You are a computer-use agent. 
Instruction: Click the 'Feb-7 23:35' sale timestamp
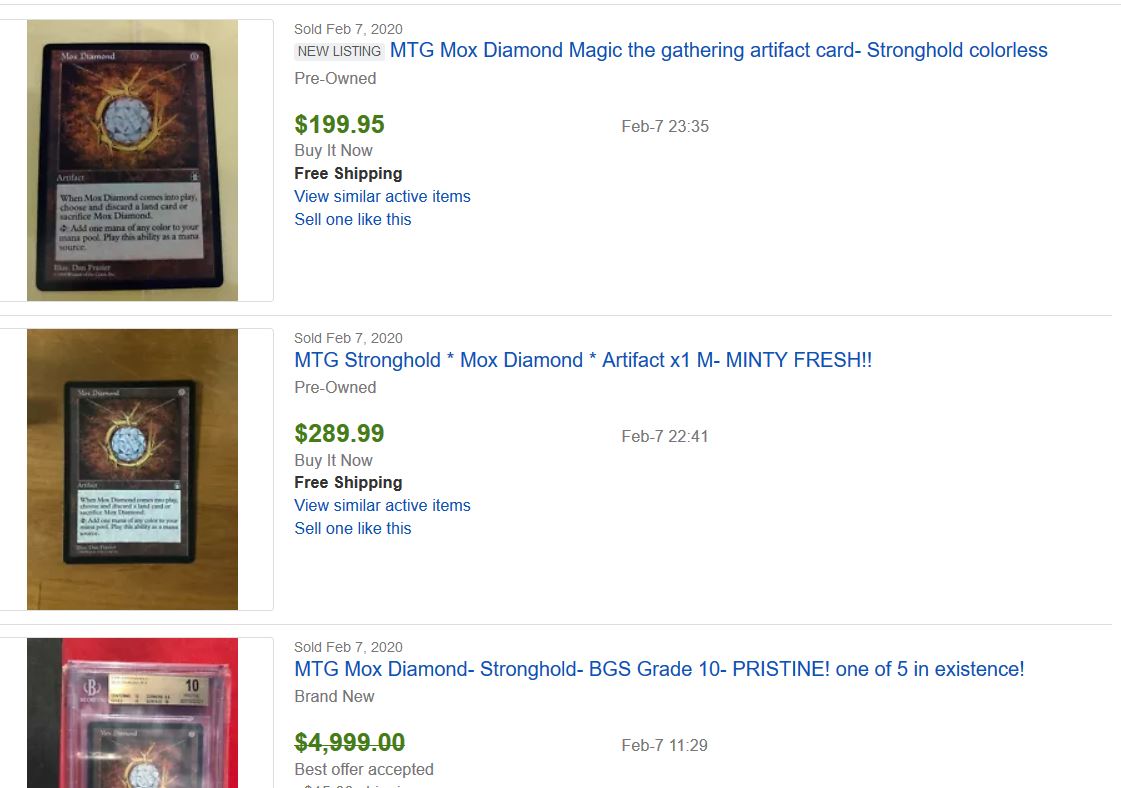(x=665, y=127)
